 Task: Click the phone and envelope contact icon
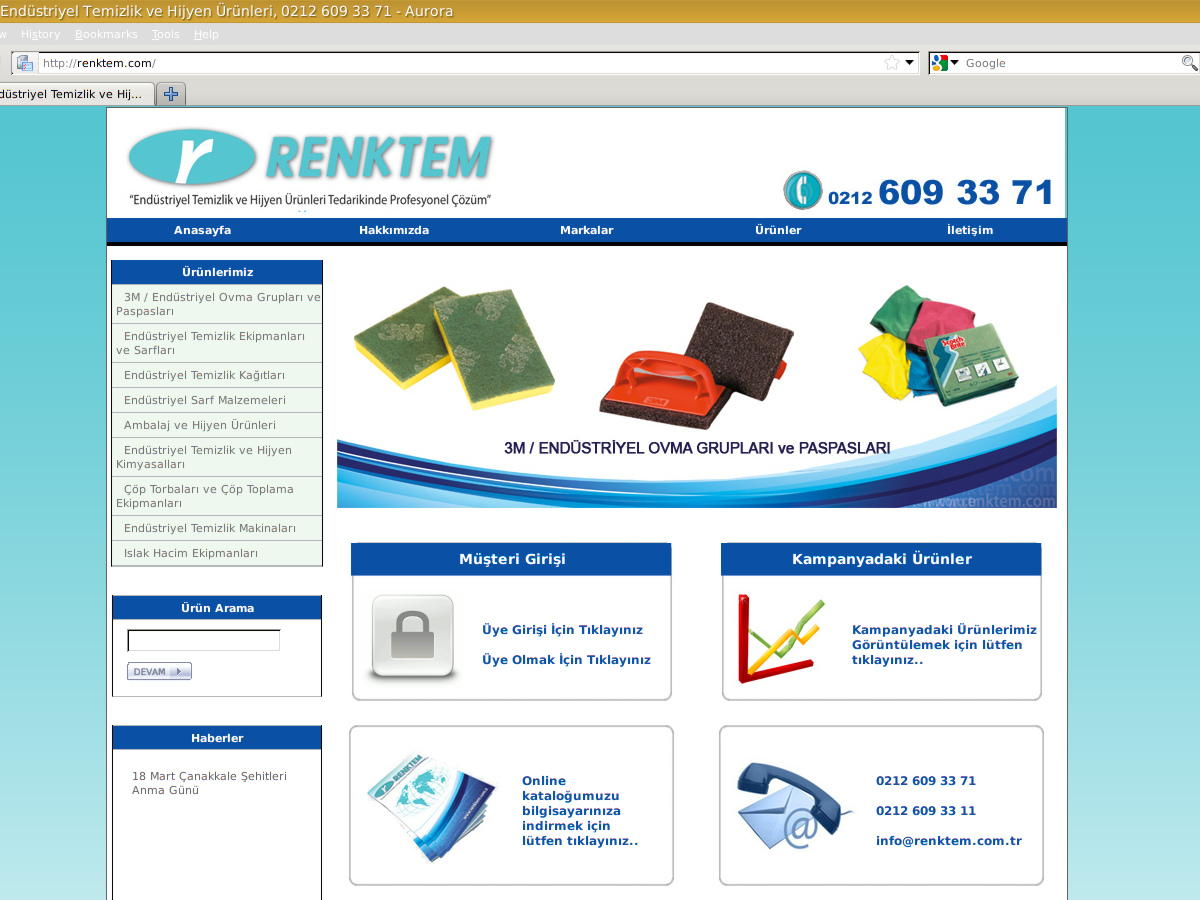(796, 806)
